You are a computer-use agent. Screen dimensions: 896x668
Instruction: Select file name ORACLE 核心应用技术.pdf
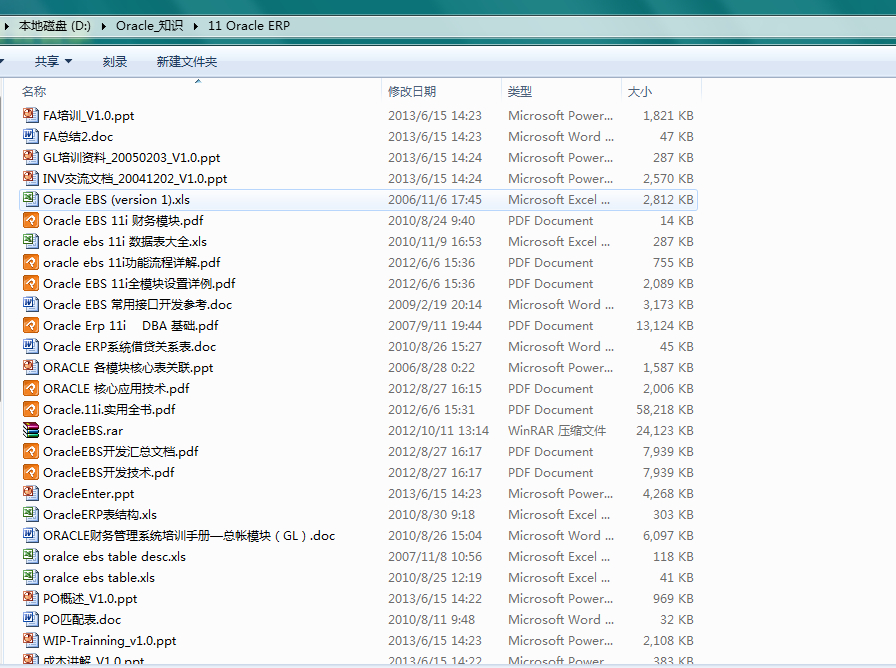[116, 389]
